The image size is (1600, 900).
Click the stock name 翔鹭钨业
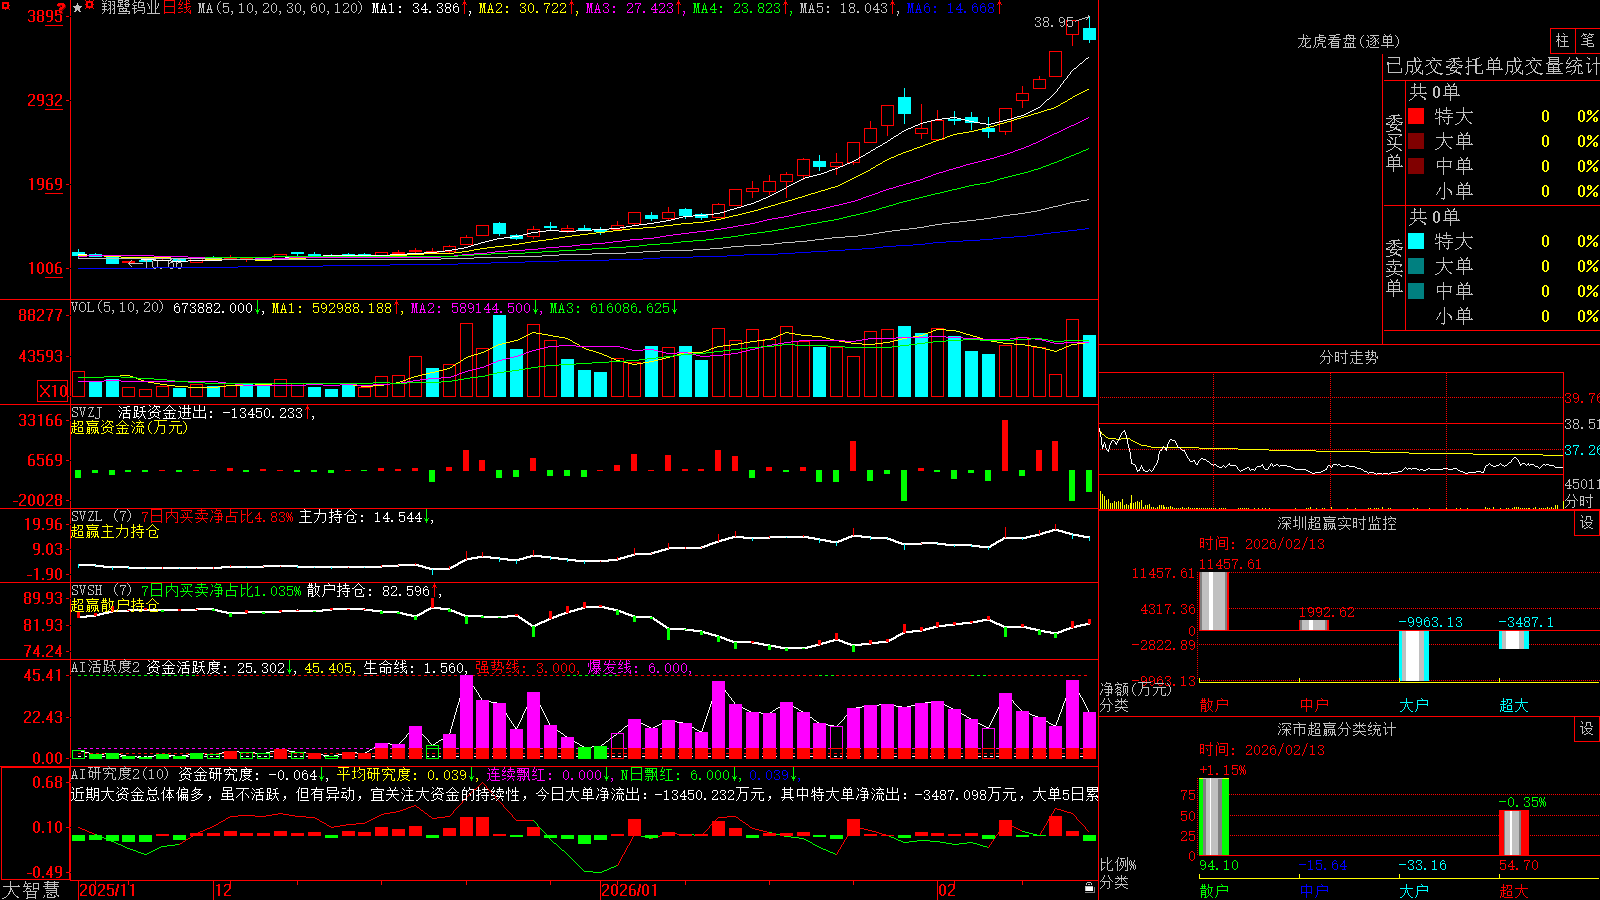click(130, 8)
